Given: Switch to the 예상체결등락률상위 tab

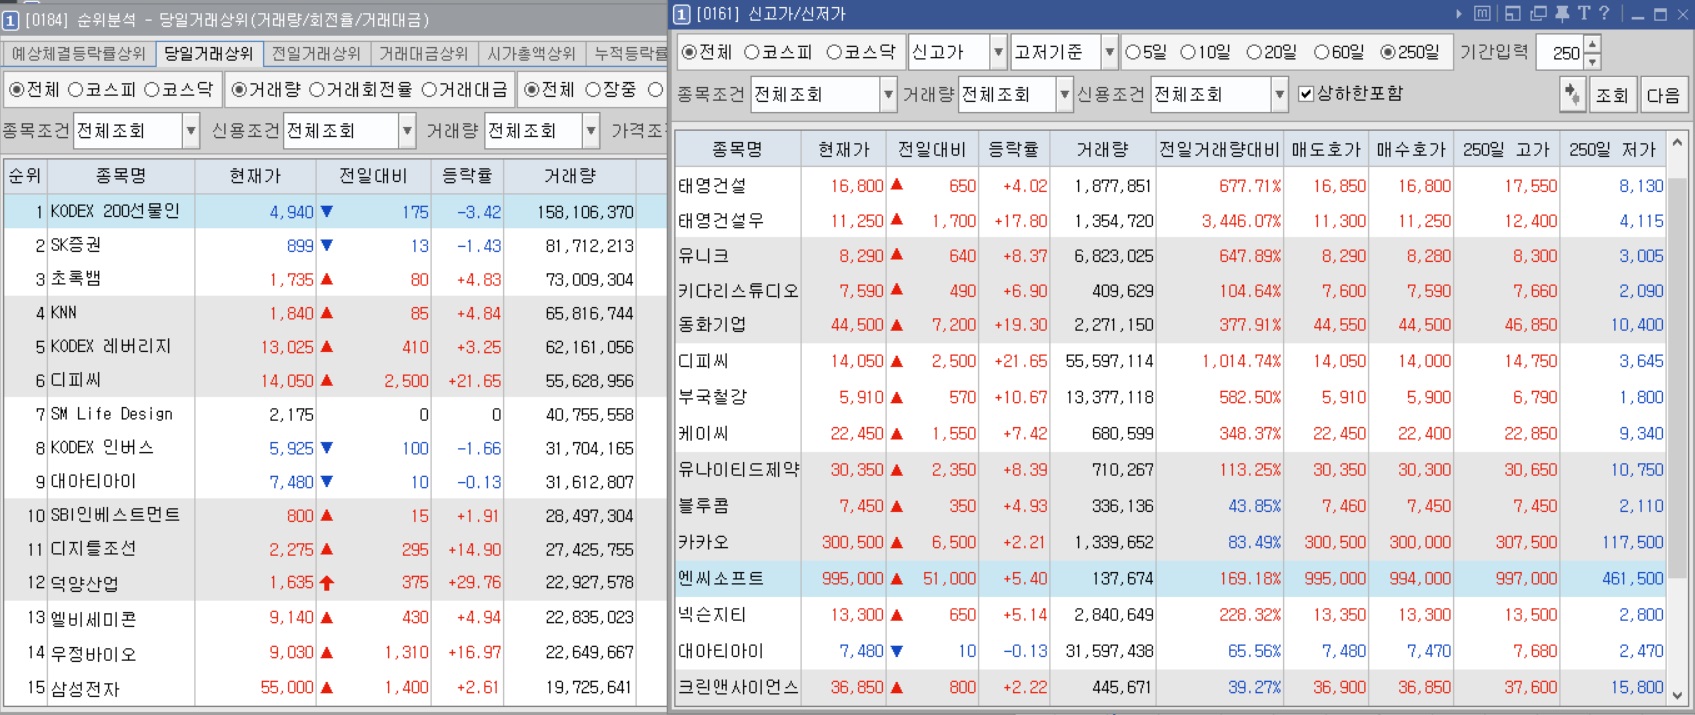Looking at the screenshot, I should [78, 54].
